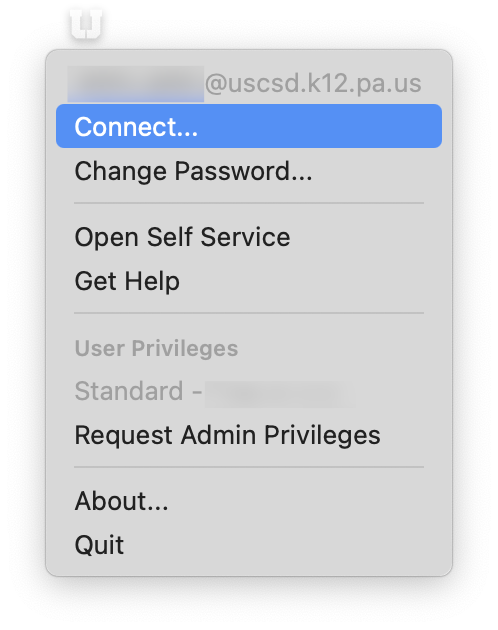Open Self Service from the menu

click(249, 237)
